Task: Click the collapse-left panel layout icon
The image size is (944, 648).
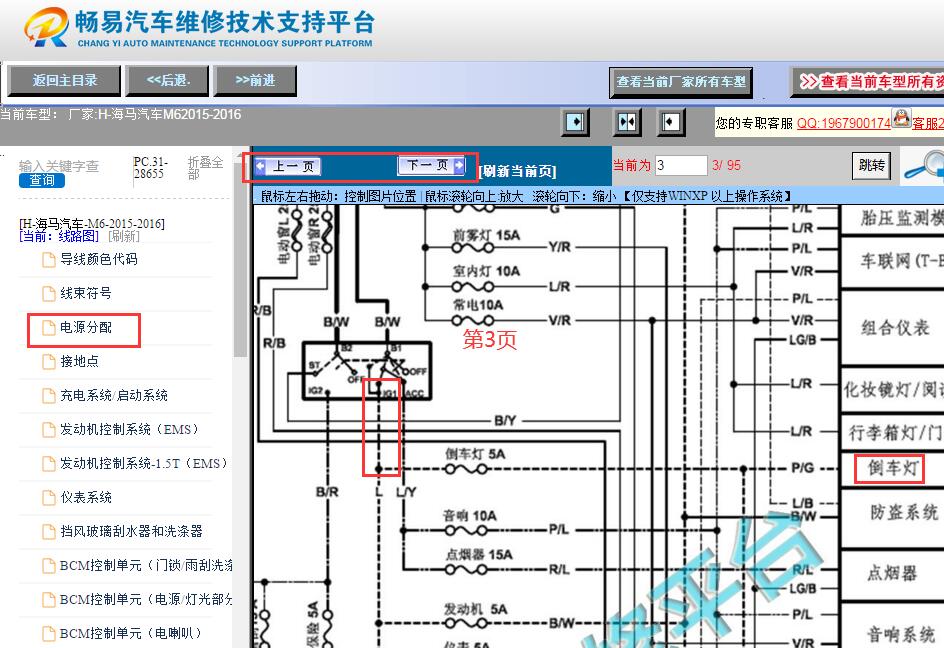Action: tap(575, 123)
